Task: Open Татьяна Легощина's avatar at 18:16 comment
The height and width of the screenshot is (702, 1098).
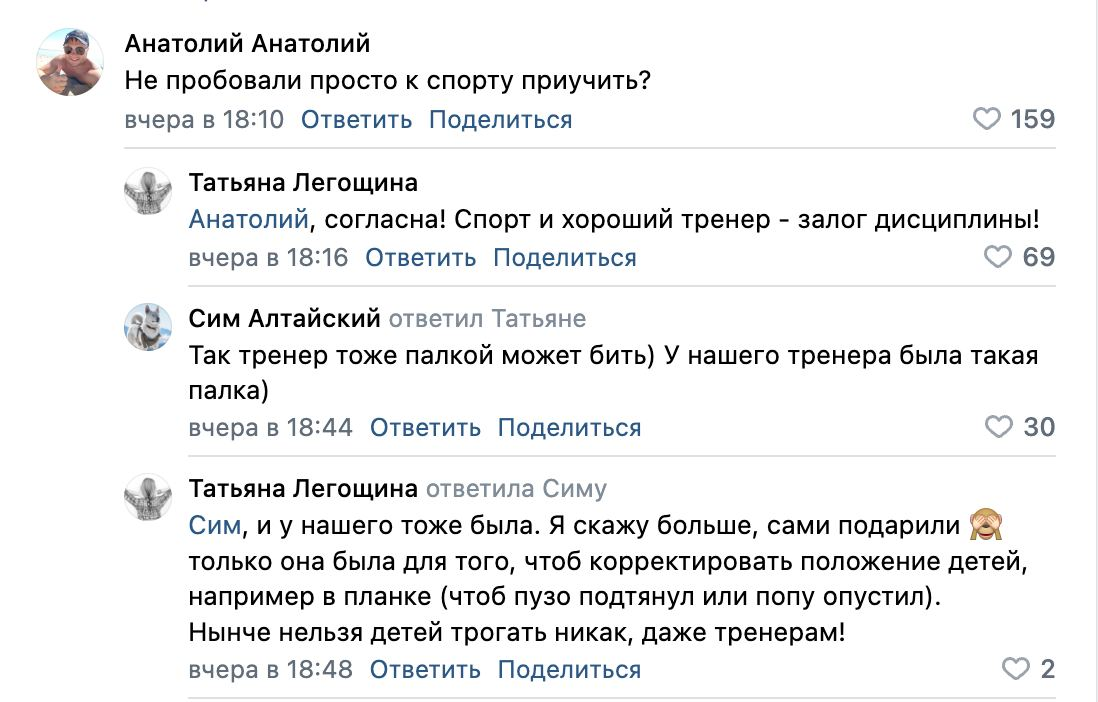Action: click(x=148, y=191)
